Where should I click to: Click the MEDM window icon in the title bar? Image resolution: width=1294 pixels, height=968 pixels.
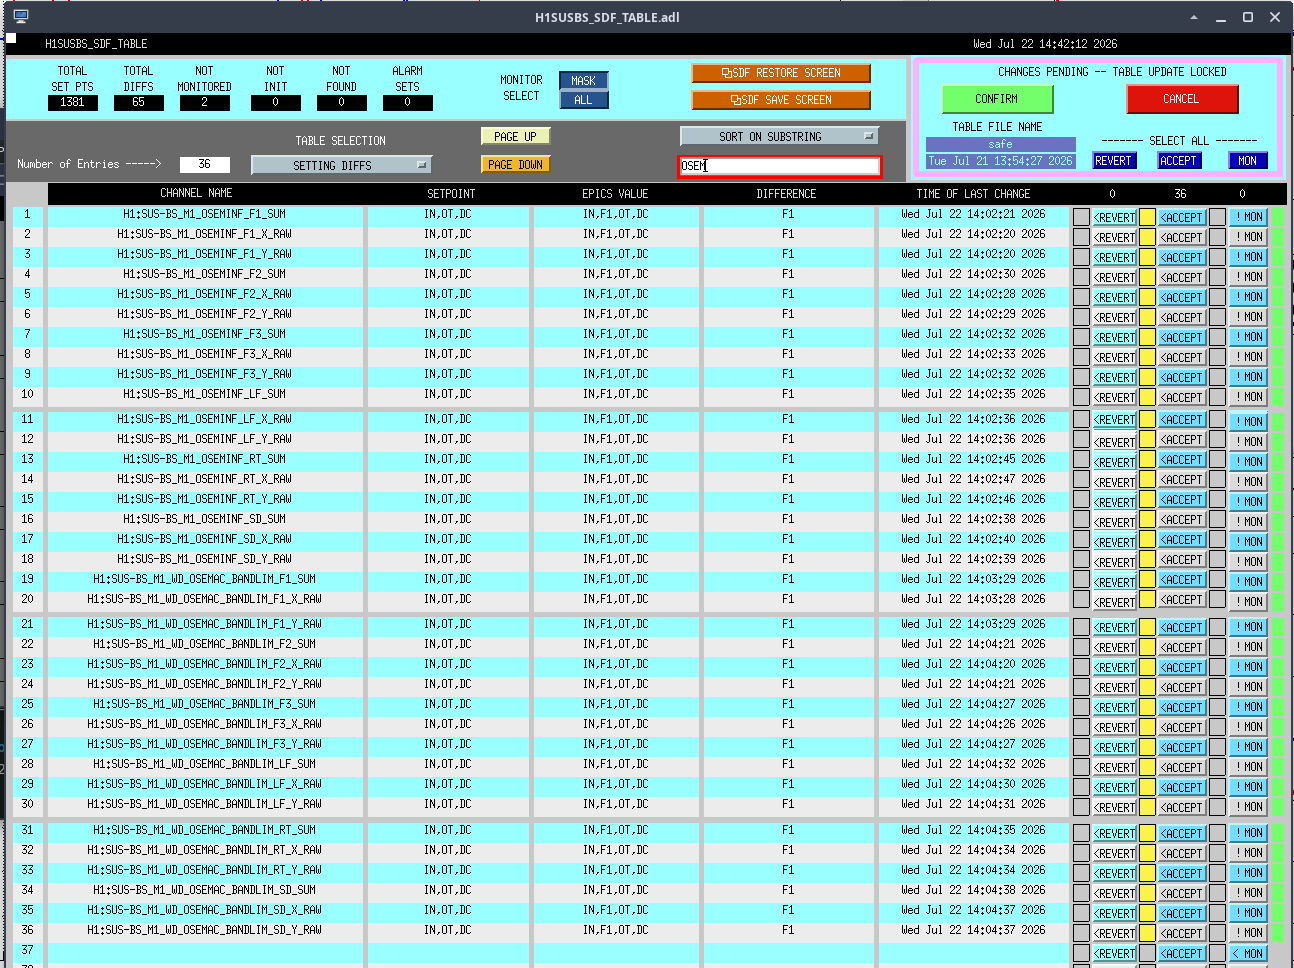[21, 17]
